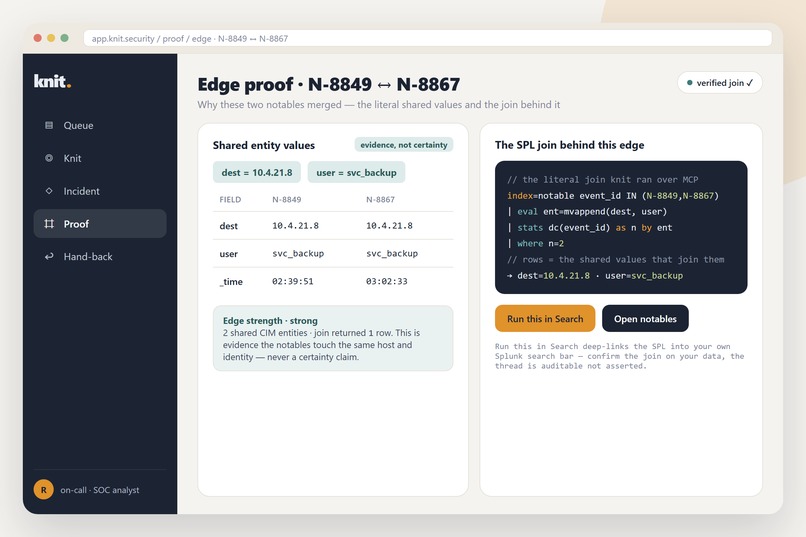Open the Queue menu item

click(100, 125)
